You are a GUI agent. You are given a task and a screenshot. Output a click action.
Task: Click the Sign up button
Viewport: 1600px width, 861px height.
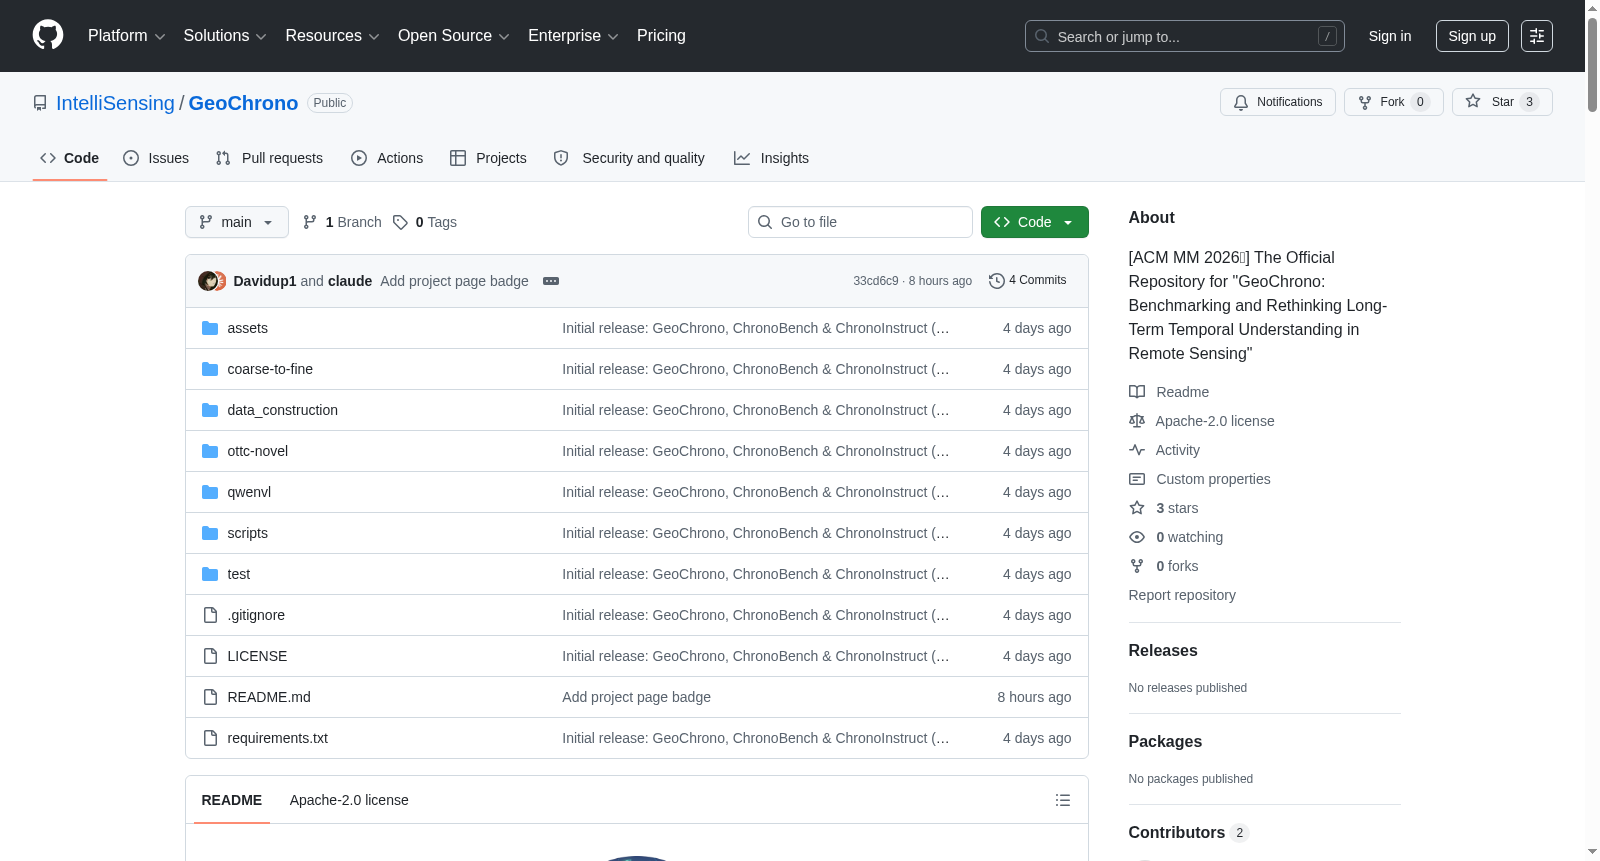click(1472, 36)
